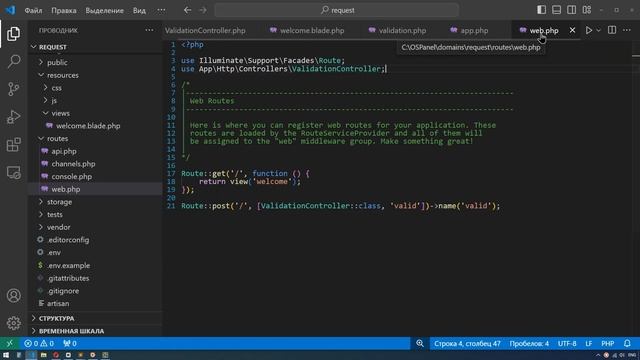Viewport: 640px width, 360px height.
Task: Open the Search view in activity bar
Action: (13, 62)
